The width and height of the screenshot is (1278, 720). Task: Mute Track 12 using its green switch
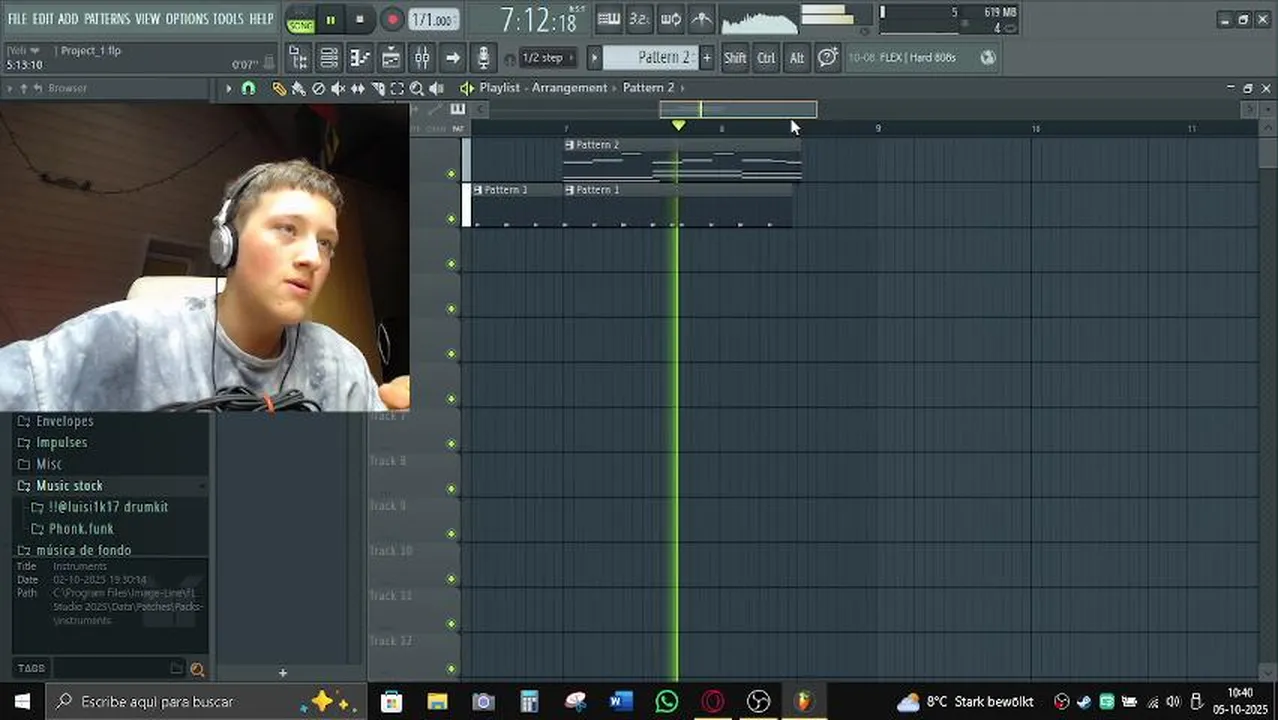[x=451, y=669]
